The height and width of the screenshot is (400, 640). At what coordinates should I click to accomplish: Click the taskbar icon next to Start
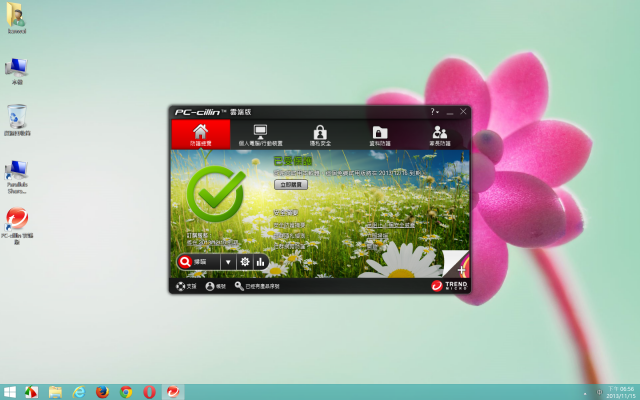click(31, 392)
